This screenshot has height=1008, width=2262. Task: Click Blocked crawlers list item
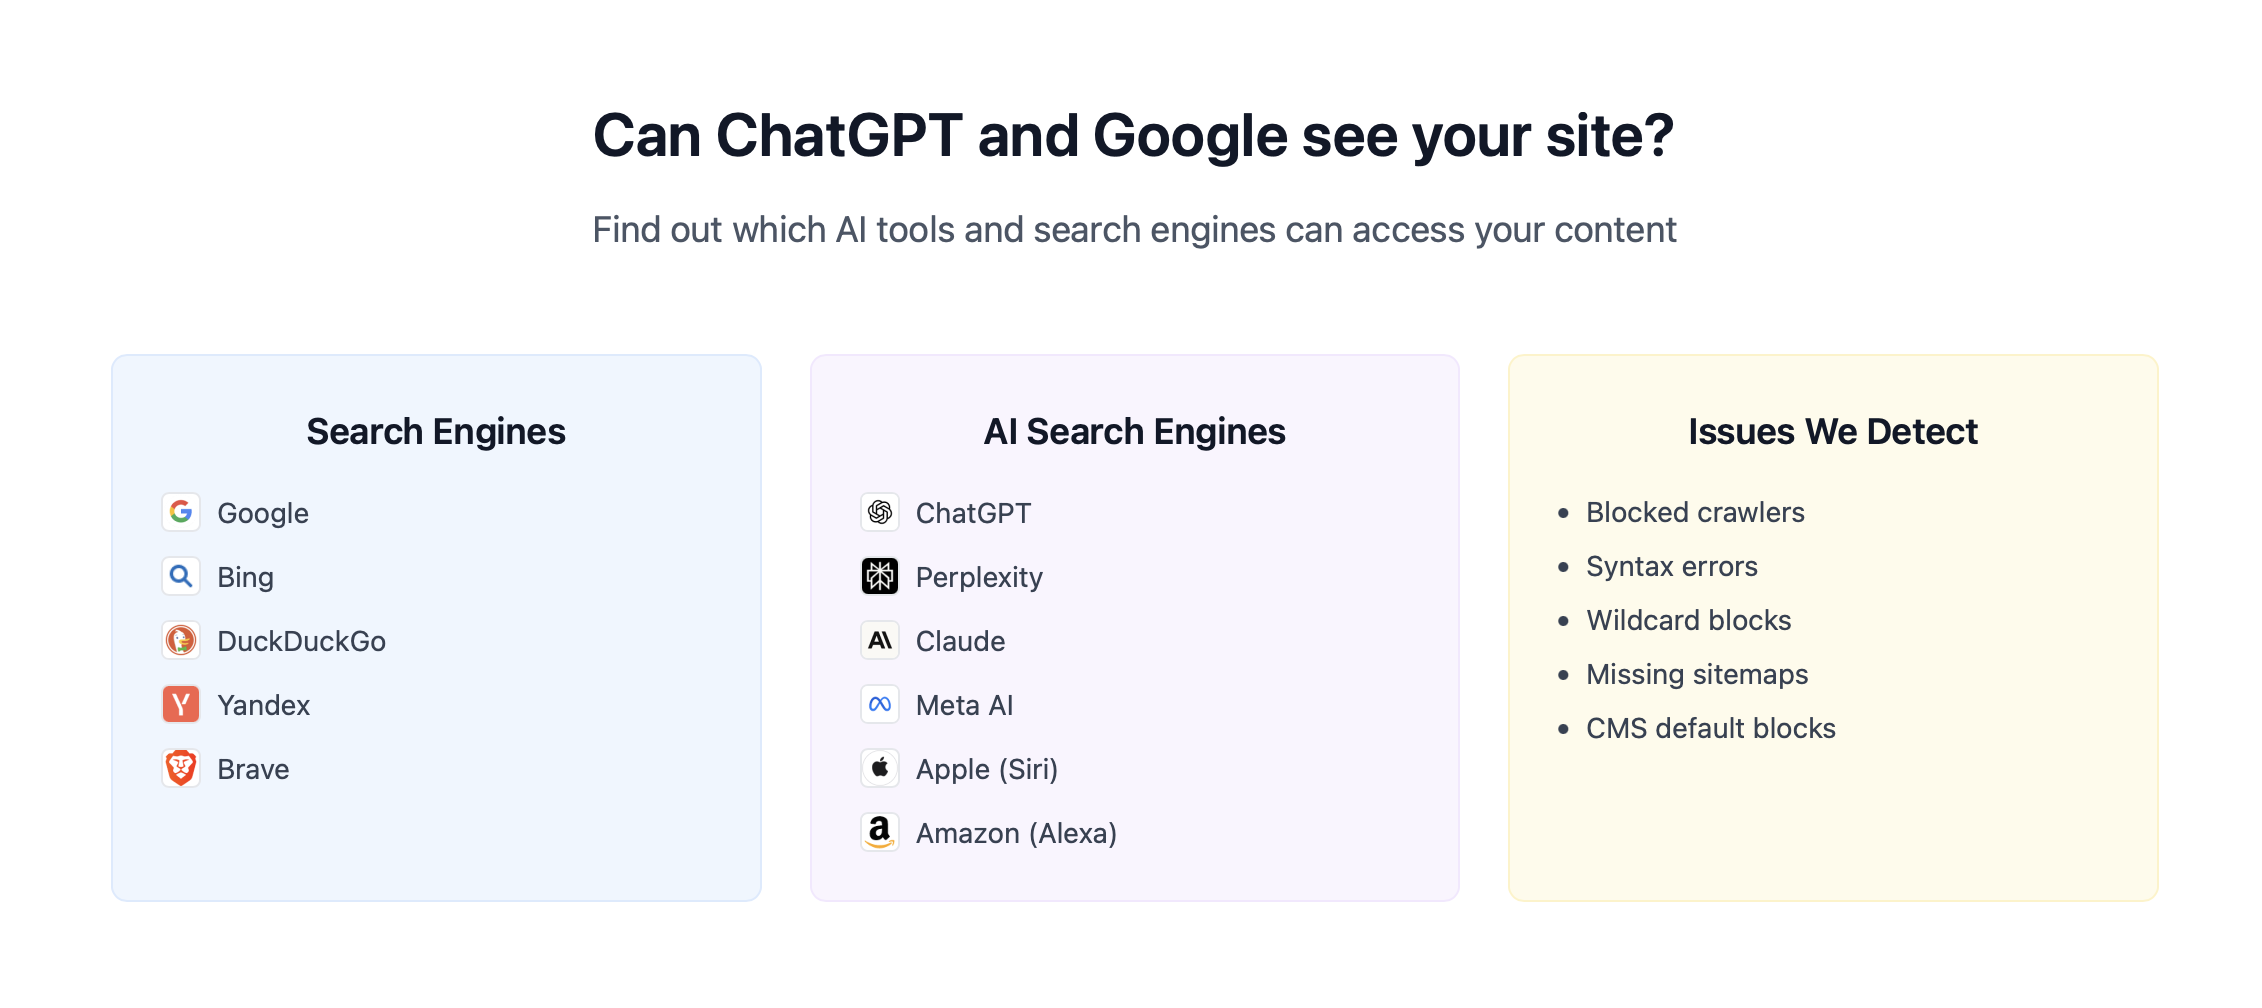coord(1695,512)
